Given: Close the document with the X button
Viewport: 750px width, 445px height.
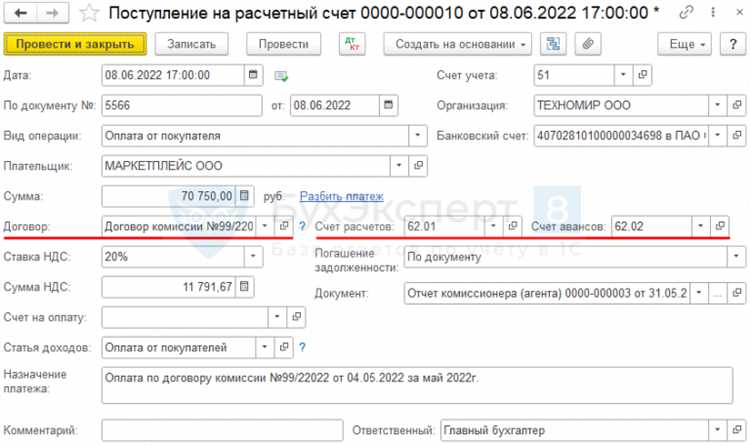Looking at the screenshot, I should [x=739, y=12].
